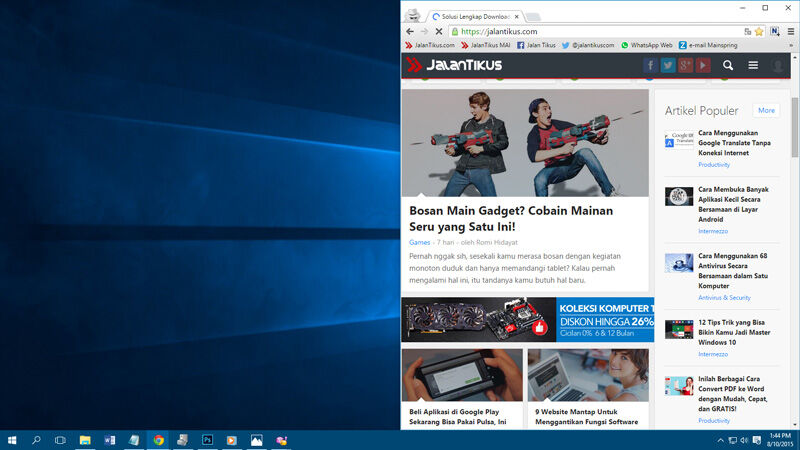The height and width of the screenshot is (450, 800).
Task: Open the Bosan Main Gadget article headline
Action: (511, 219)
